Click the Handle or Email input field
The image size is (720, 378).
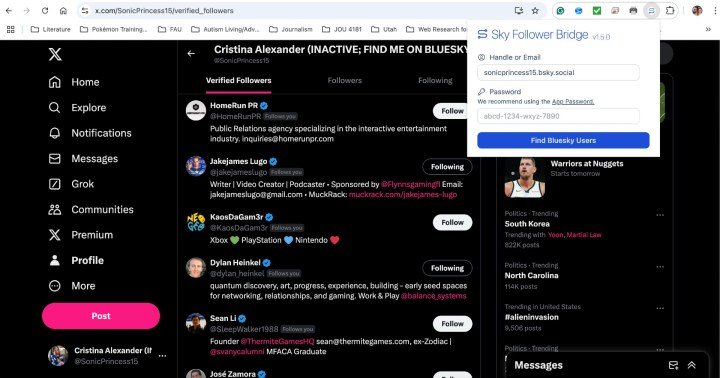click(x=558, y=73)
